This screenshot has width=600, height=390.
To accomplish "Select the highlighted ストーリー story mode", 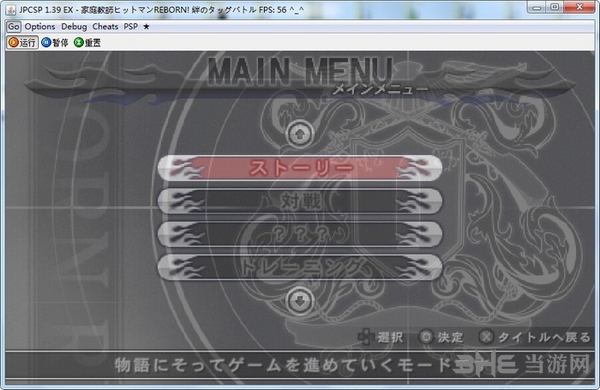I will [300, 168].
